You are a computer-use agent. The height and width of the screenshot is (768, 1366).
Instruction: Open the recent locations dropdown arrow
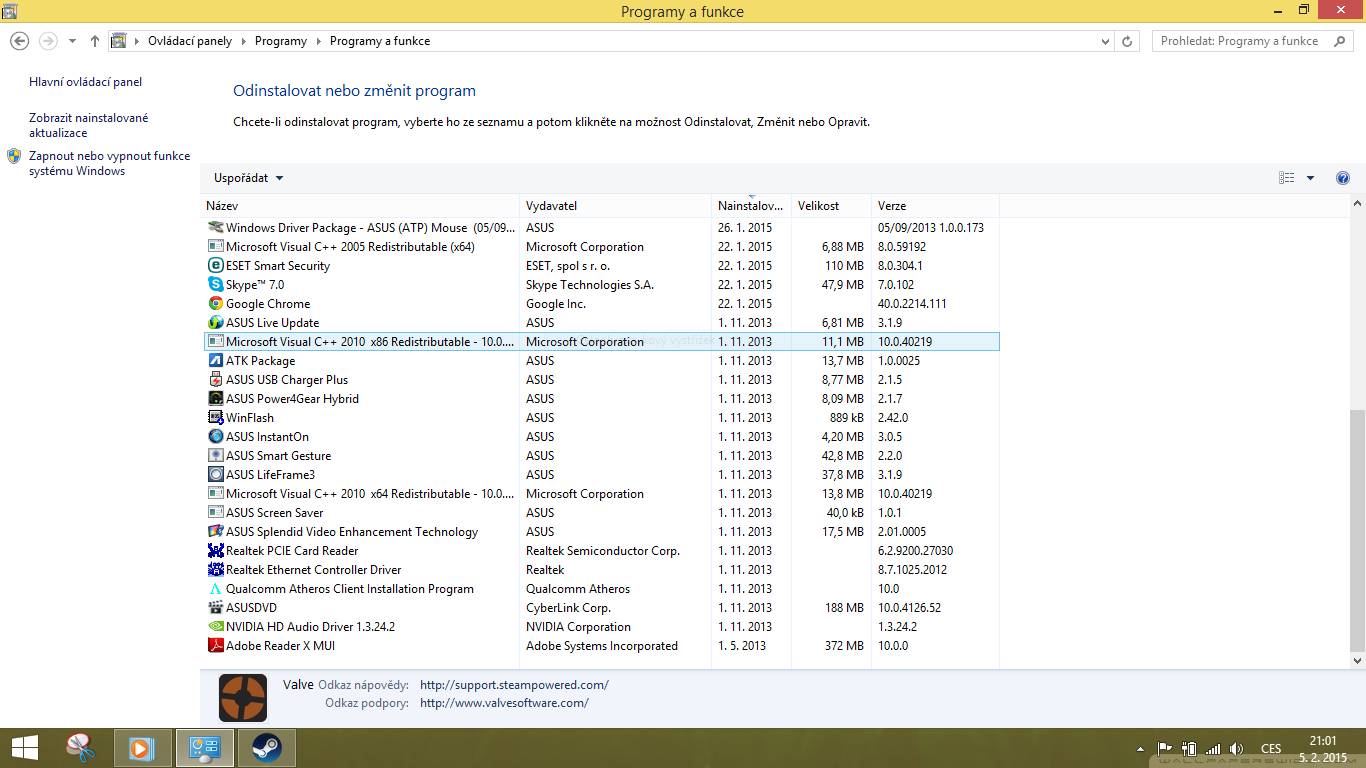click(x=72, y=41)
